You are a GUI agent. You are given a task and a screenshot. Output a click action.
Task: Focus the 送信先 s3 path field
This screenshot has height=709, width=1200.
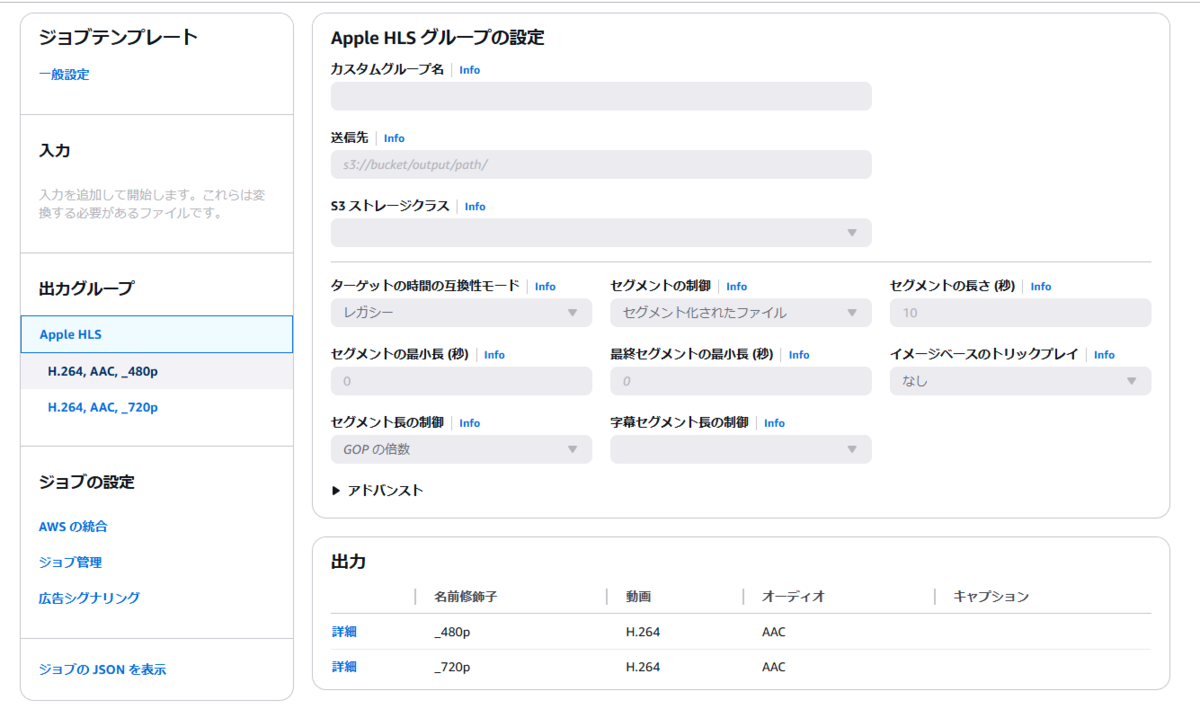click(601, 164)
